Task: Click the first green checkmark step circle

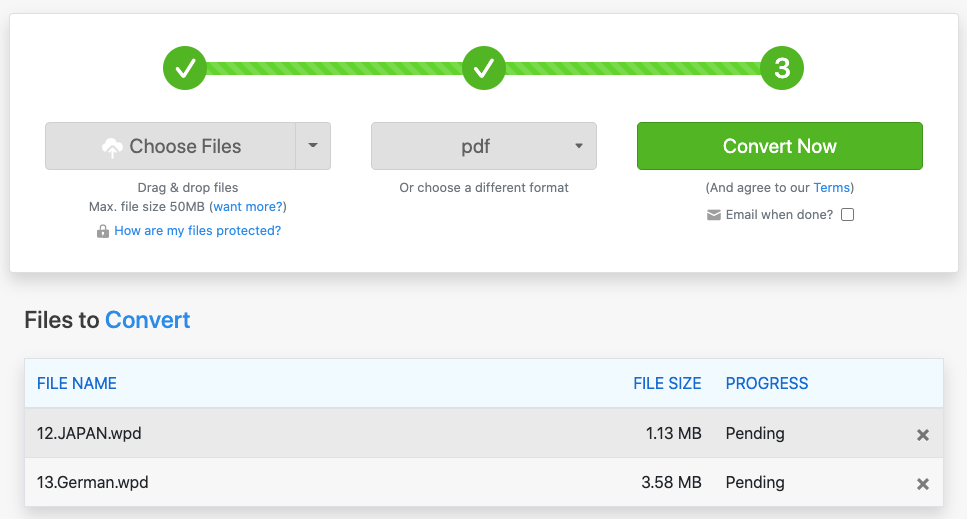Action: pos(185,68)
